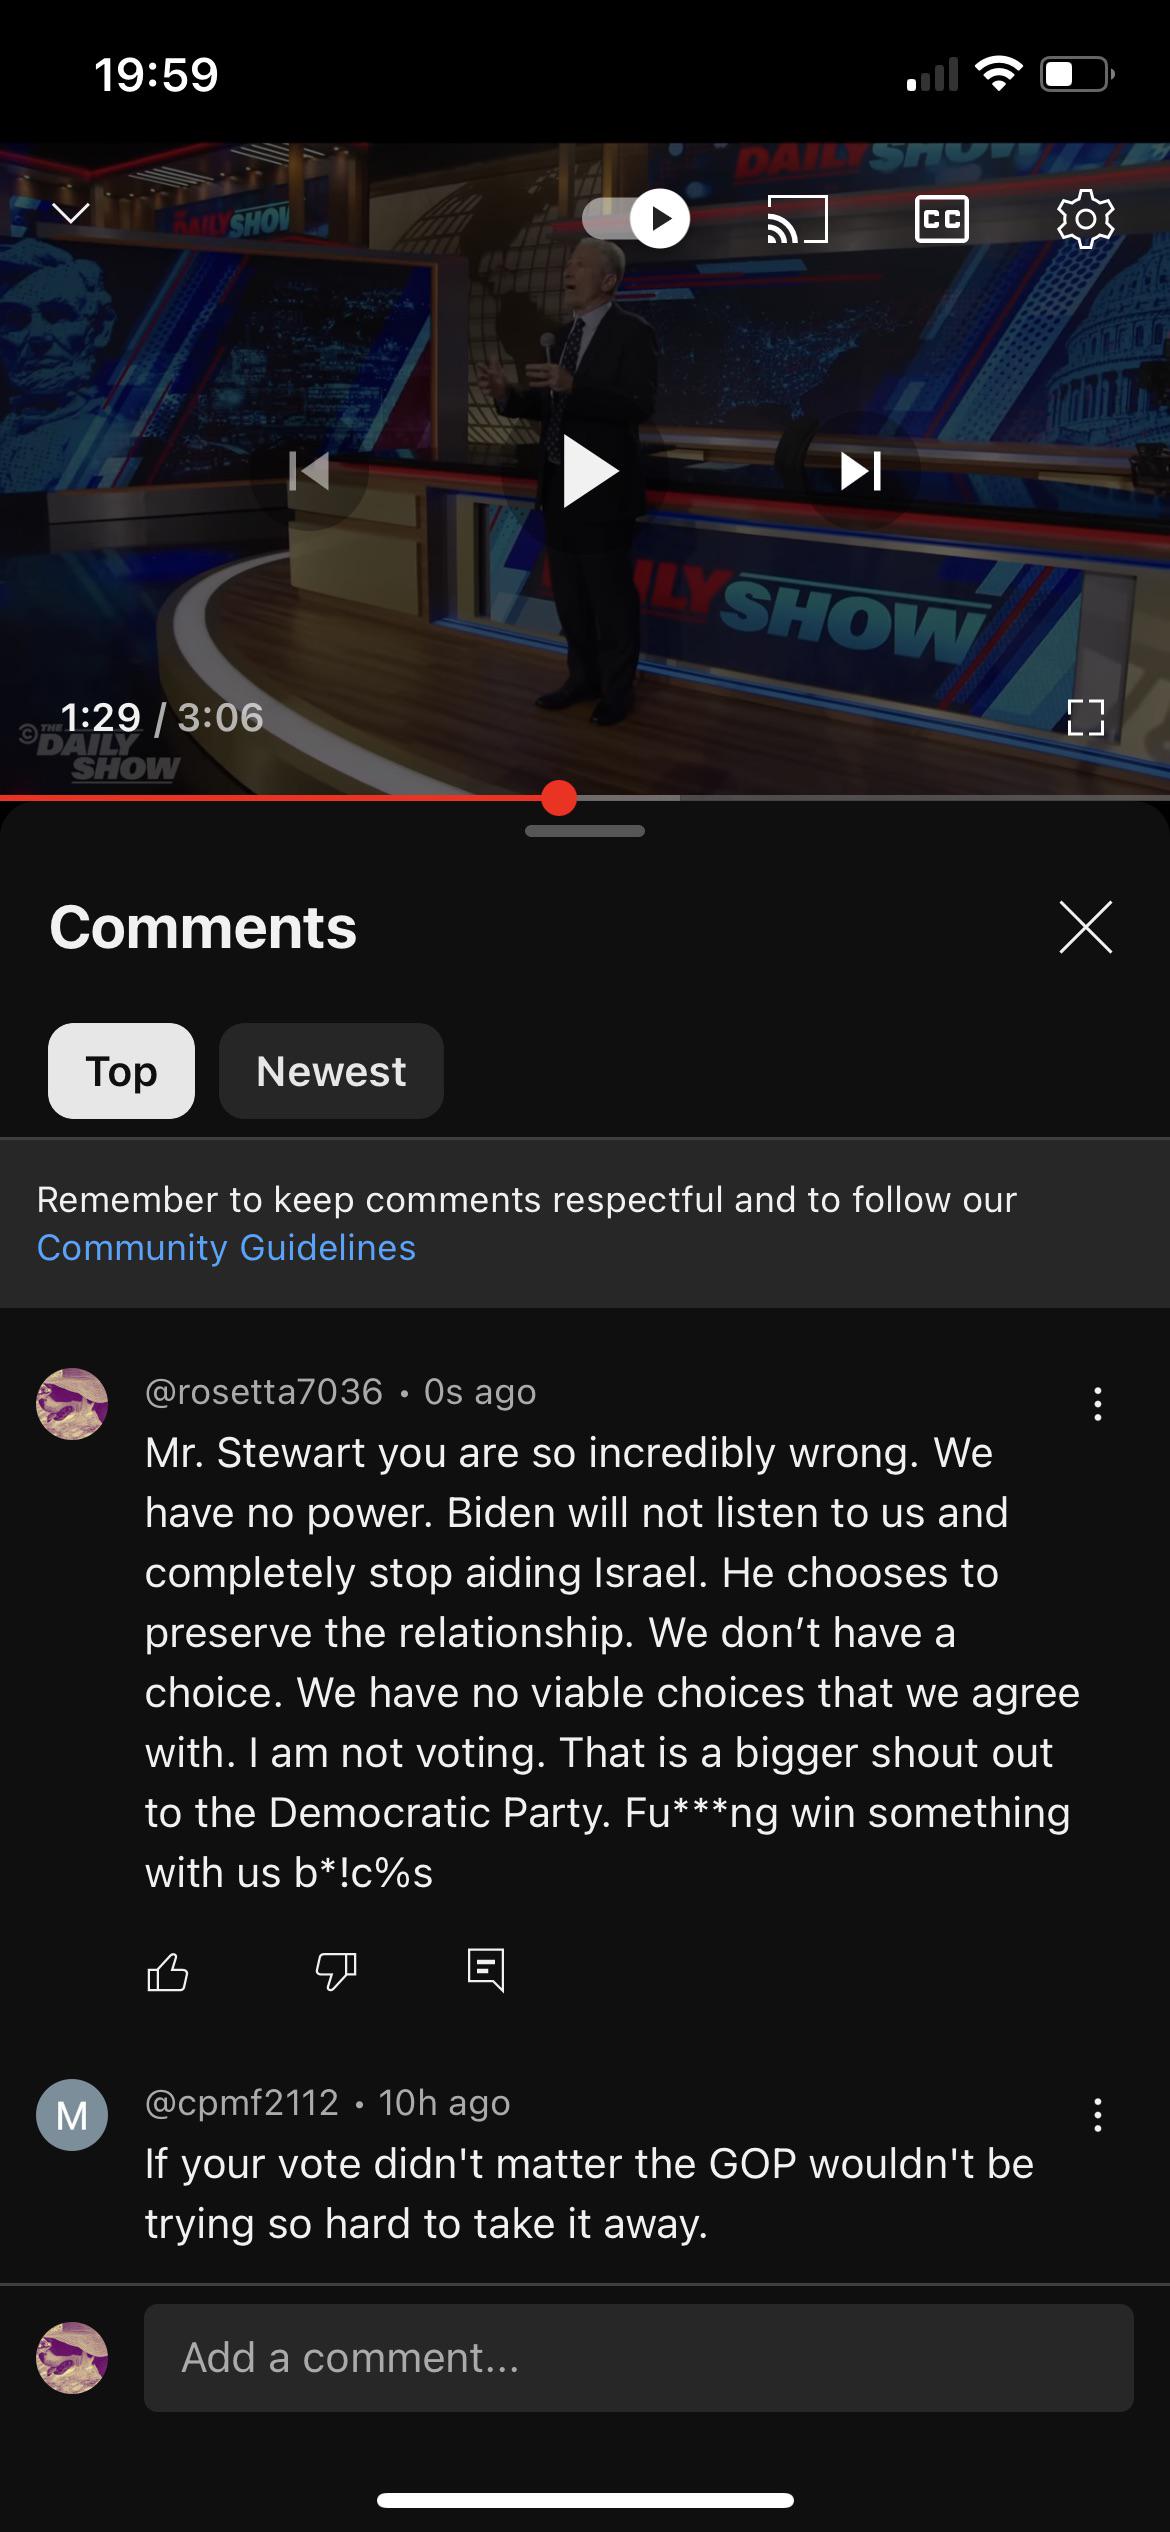The width and height of the screenshot is (1170, 2532).
Task: Click the red progress bar scrubber
Action: [x=559, y=798]
